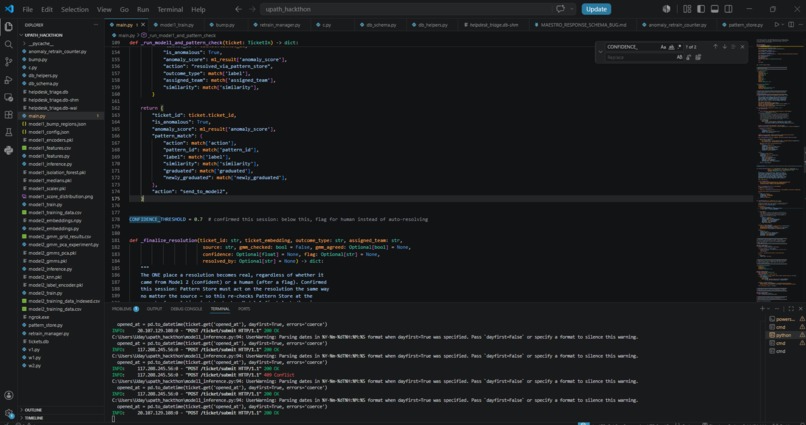Click the Update button
806x425 pixels.
(x=596, y=9)
